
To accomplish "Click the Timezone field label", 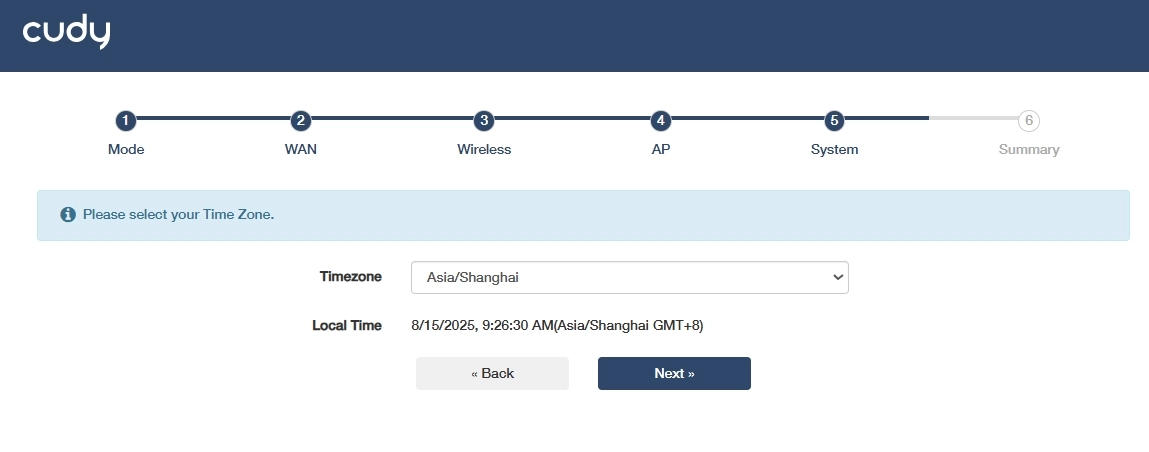I will (x=350, y=277).
